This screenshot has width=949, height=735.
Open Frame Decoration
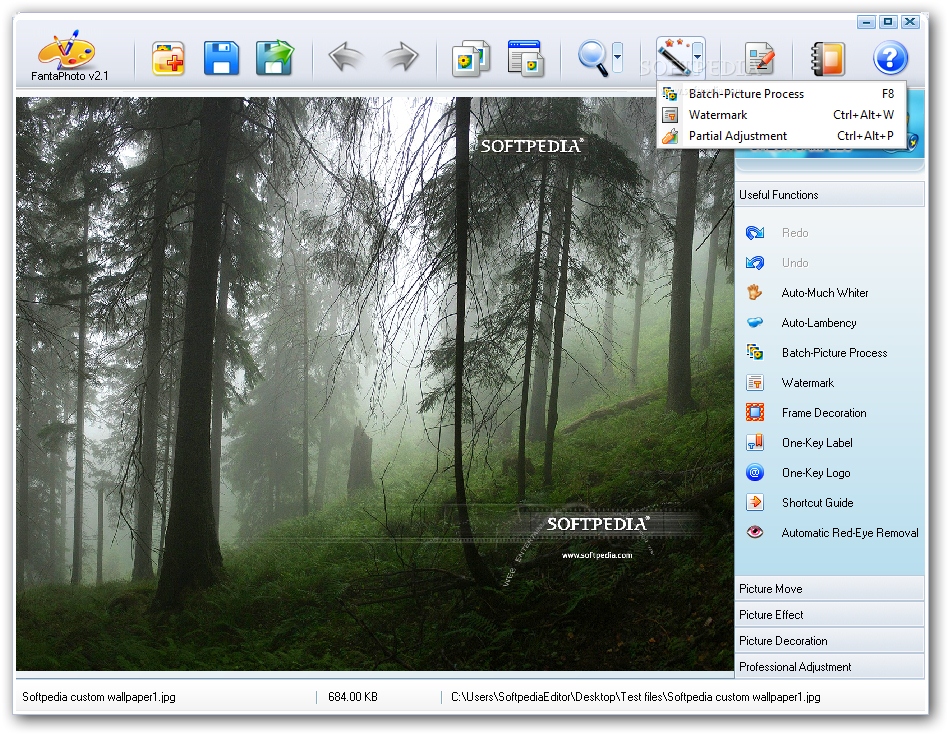(x=824, y=413)
